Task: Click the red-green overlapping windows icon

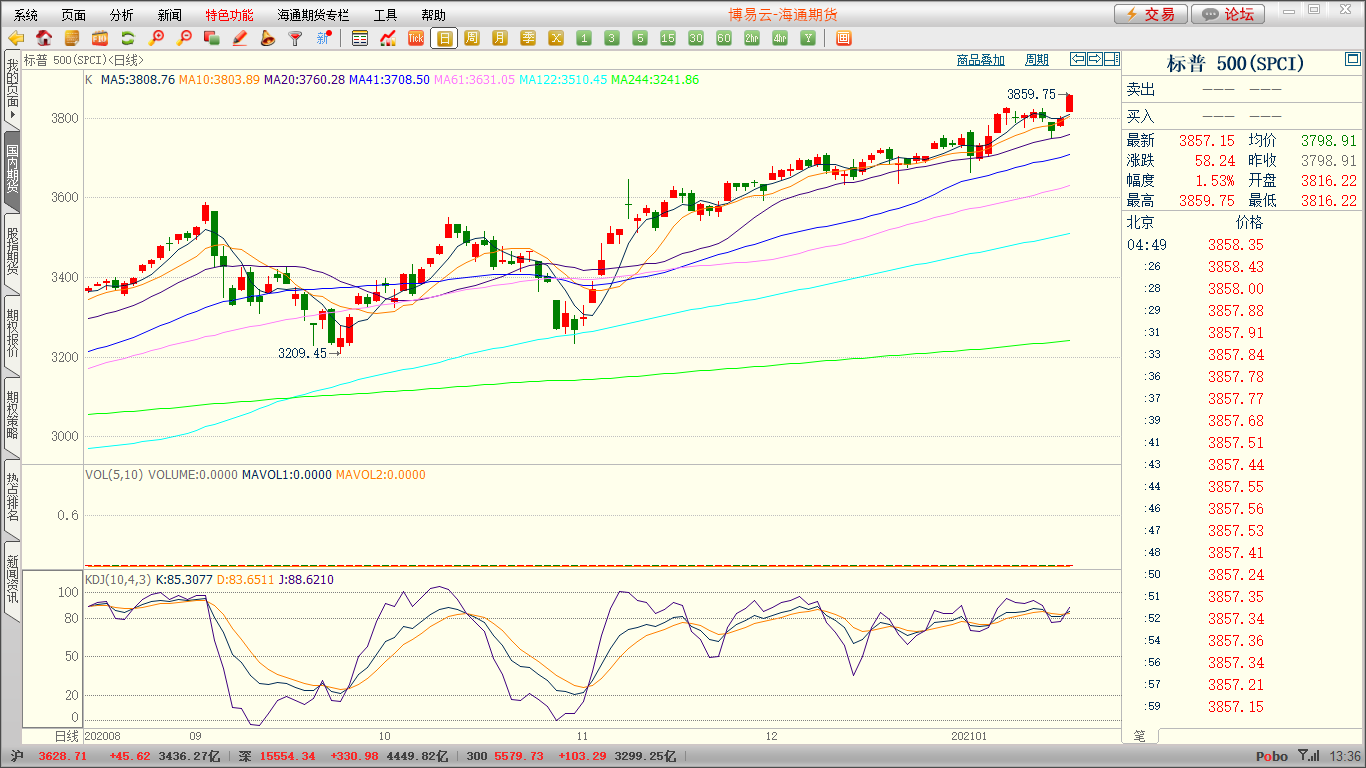Action: click(212, 39)
